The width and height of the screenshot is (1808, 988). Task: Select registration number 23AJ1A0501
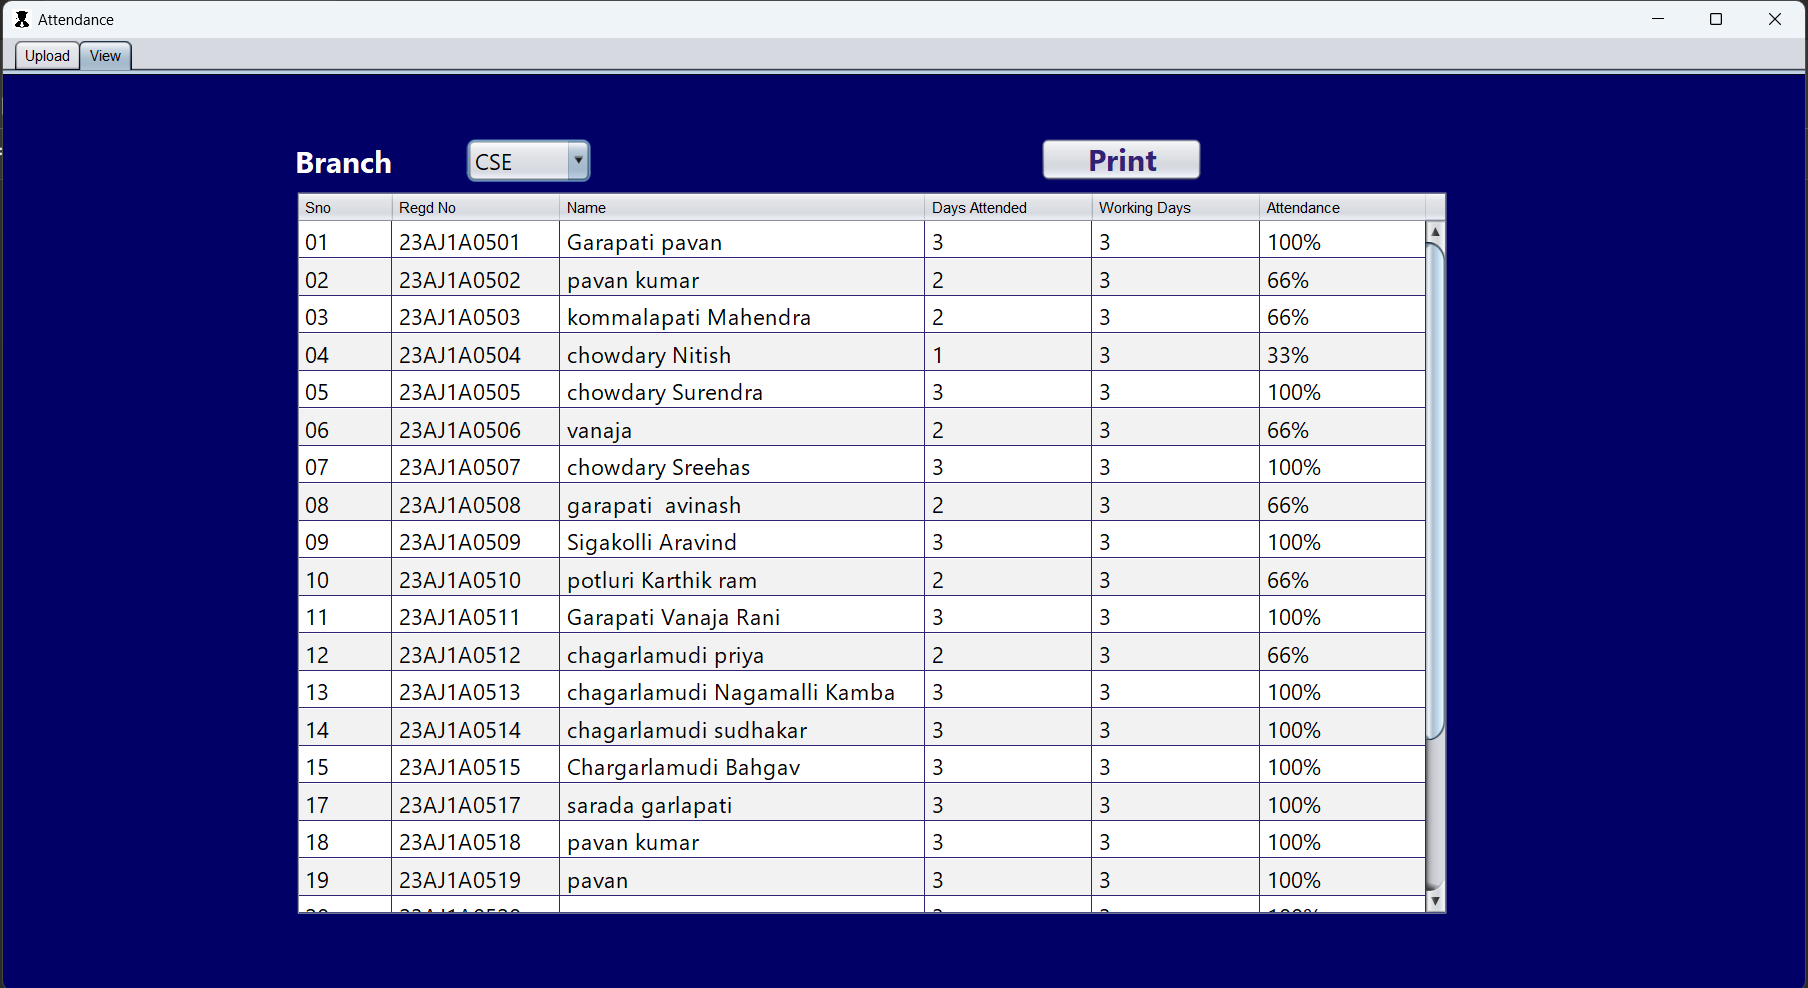click(x=475, y=242)
